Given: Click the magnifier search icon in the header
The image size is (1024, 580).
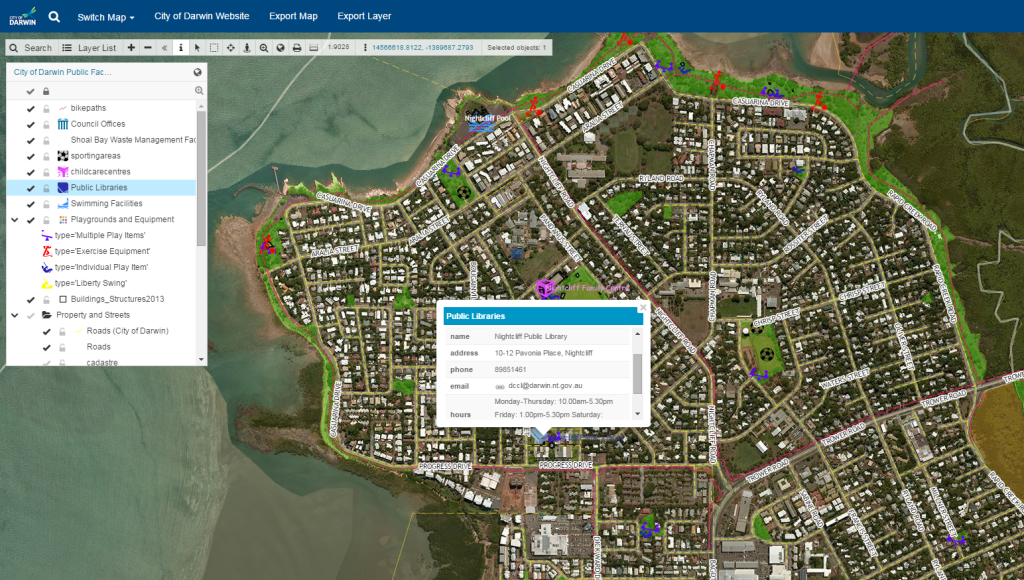Looking at the screenshot, I should [54, 16].
